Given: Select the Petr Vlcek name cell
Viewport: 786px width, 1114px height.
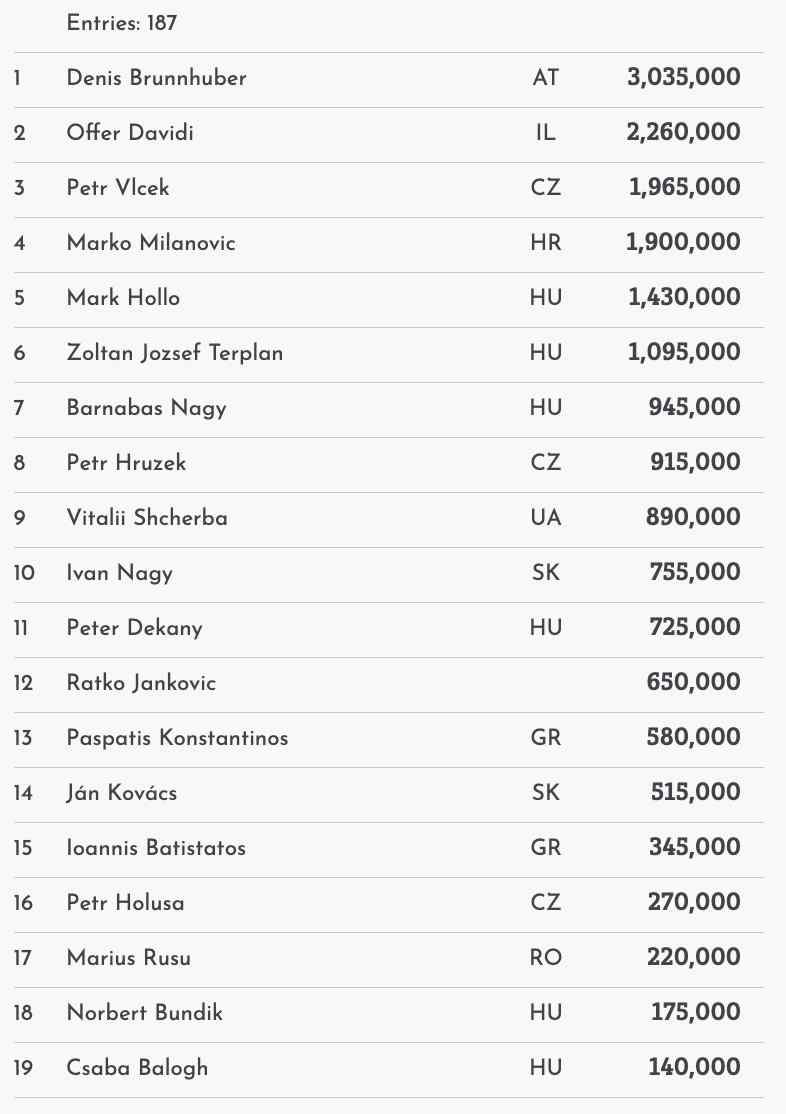Looking at the screenshot, I should (x=118, y=188).
